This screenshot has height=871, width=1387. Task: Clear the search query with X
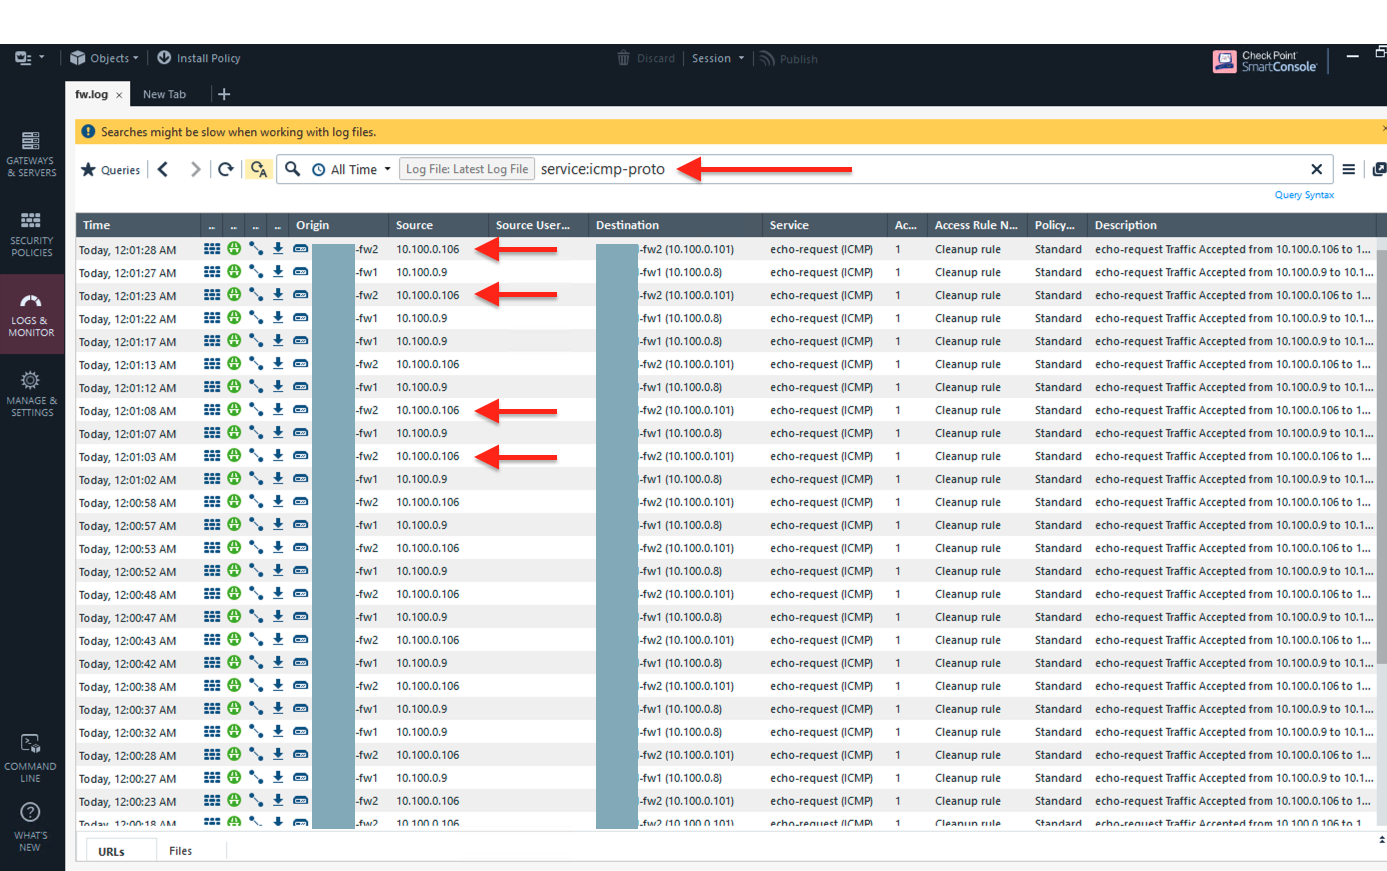[1316, 169]
